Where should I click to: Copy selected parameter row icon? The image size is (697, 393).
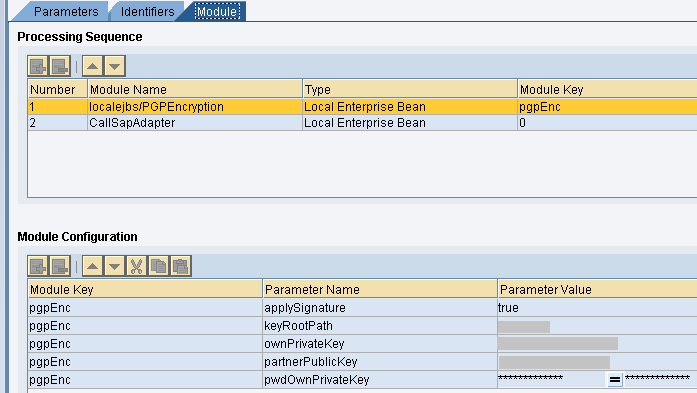point(159,266)
